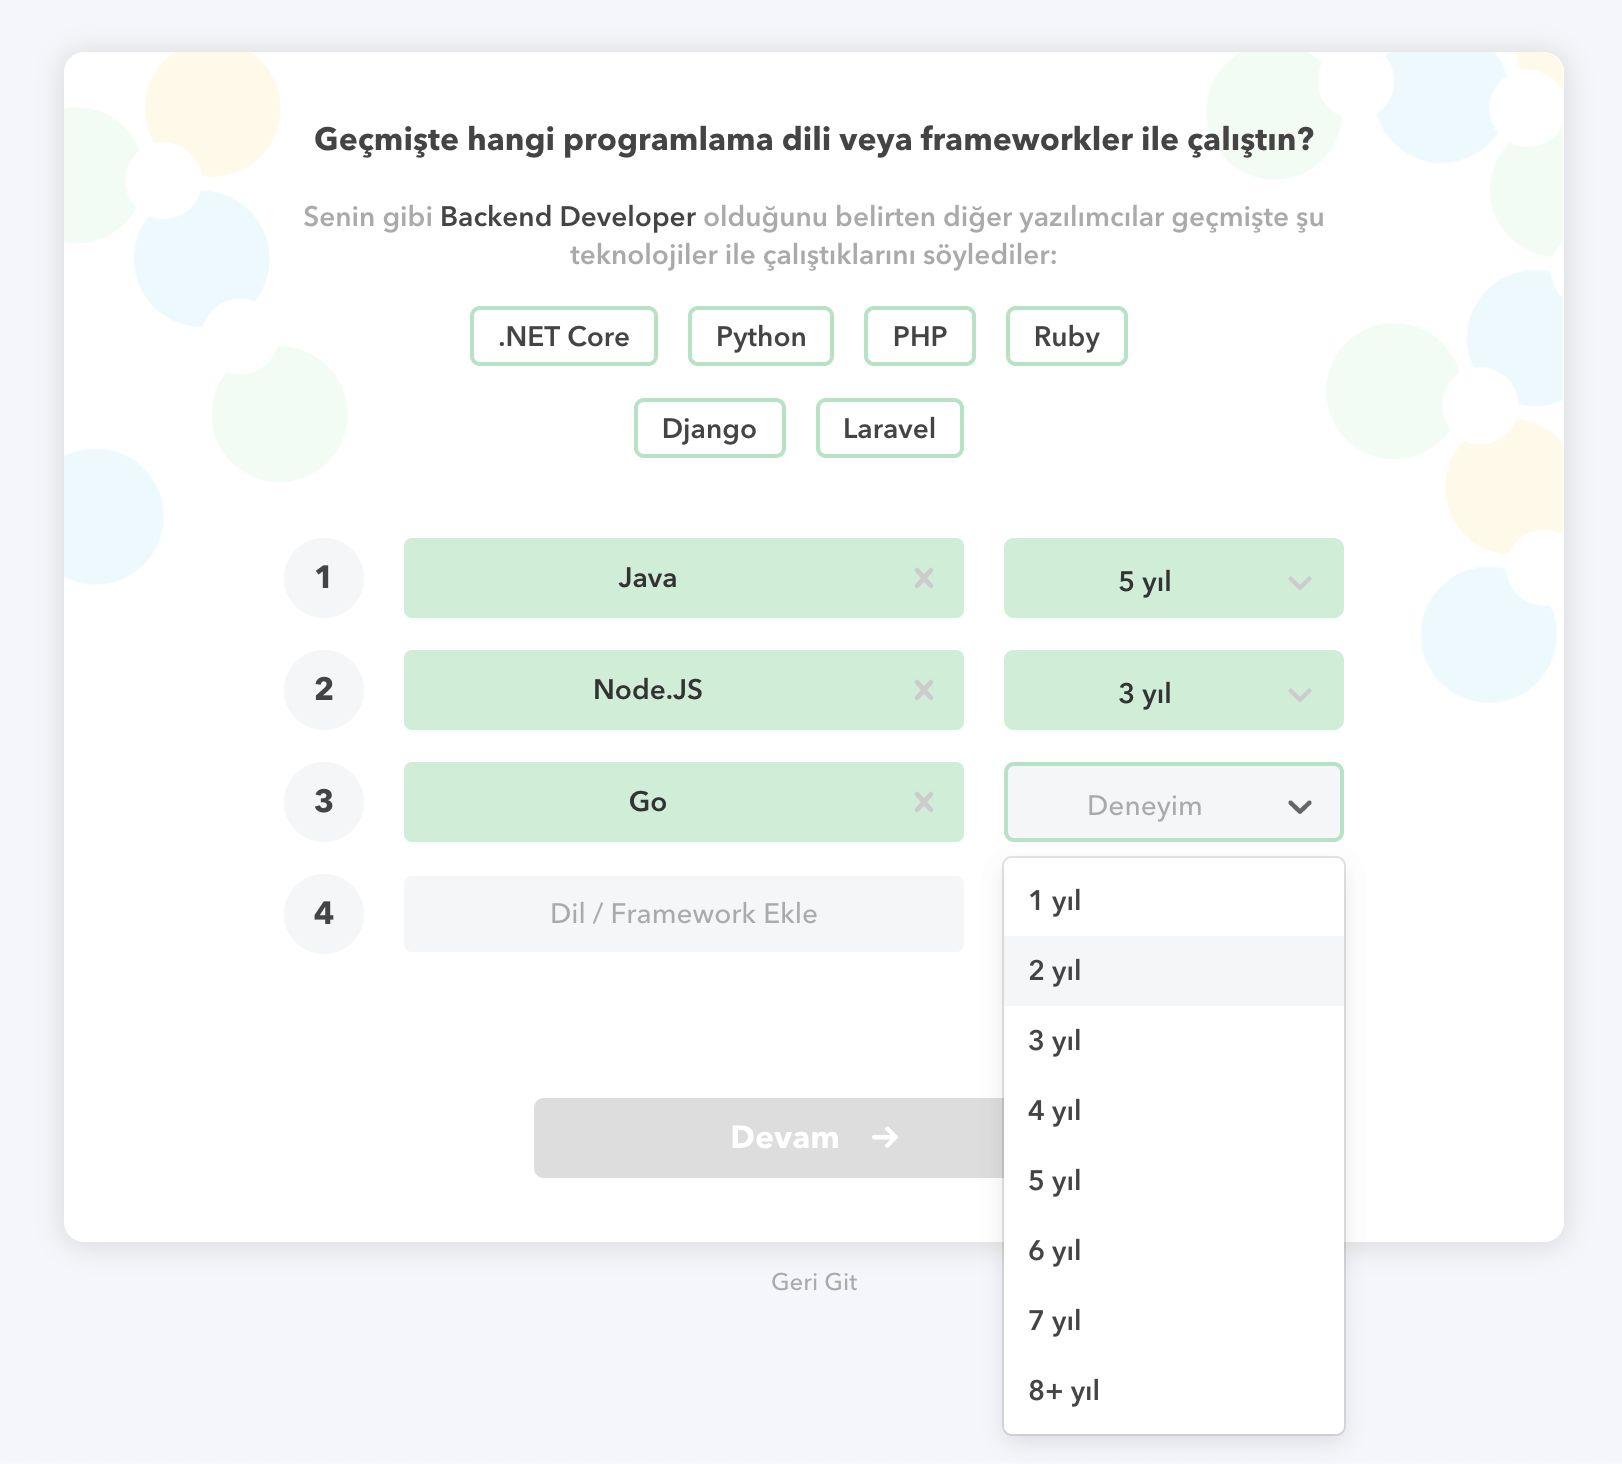Viewport: 1622px width, 1464px height.
Task: Open the Node.JS experience dropdown
Action: [1172, 690]
